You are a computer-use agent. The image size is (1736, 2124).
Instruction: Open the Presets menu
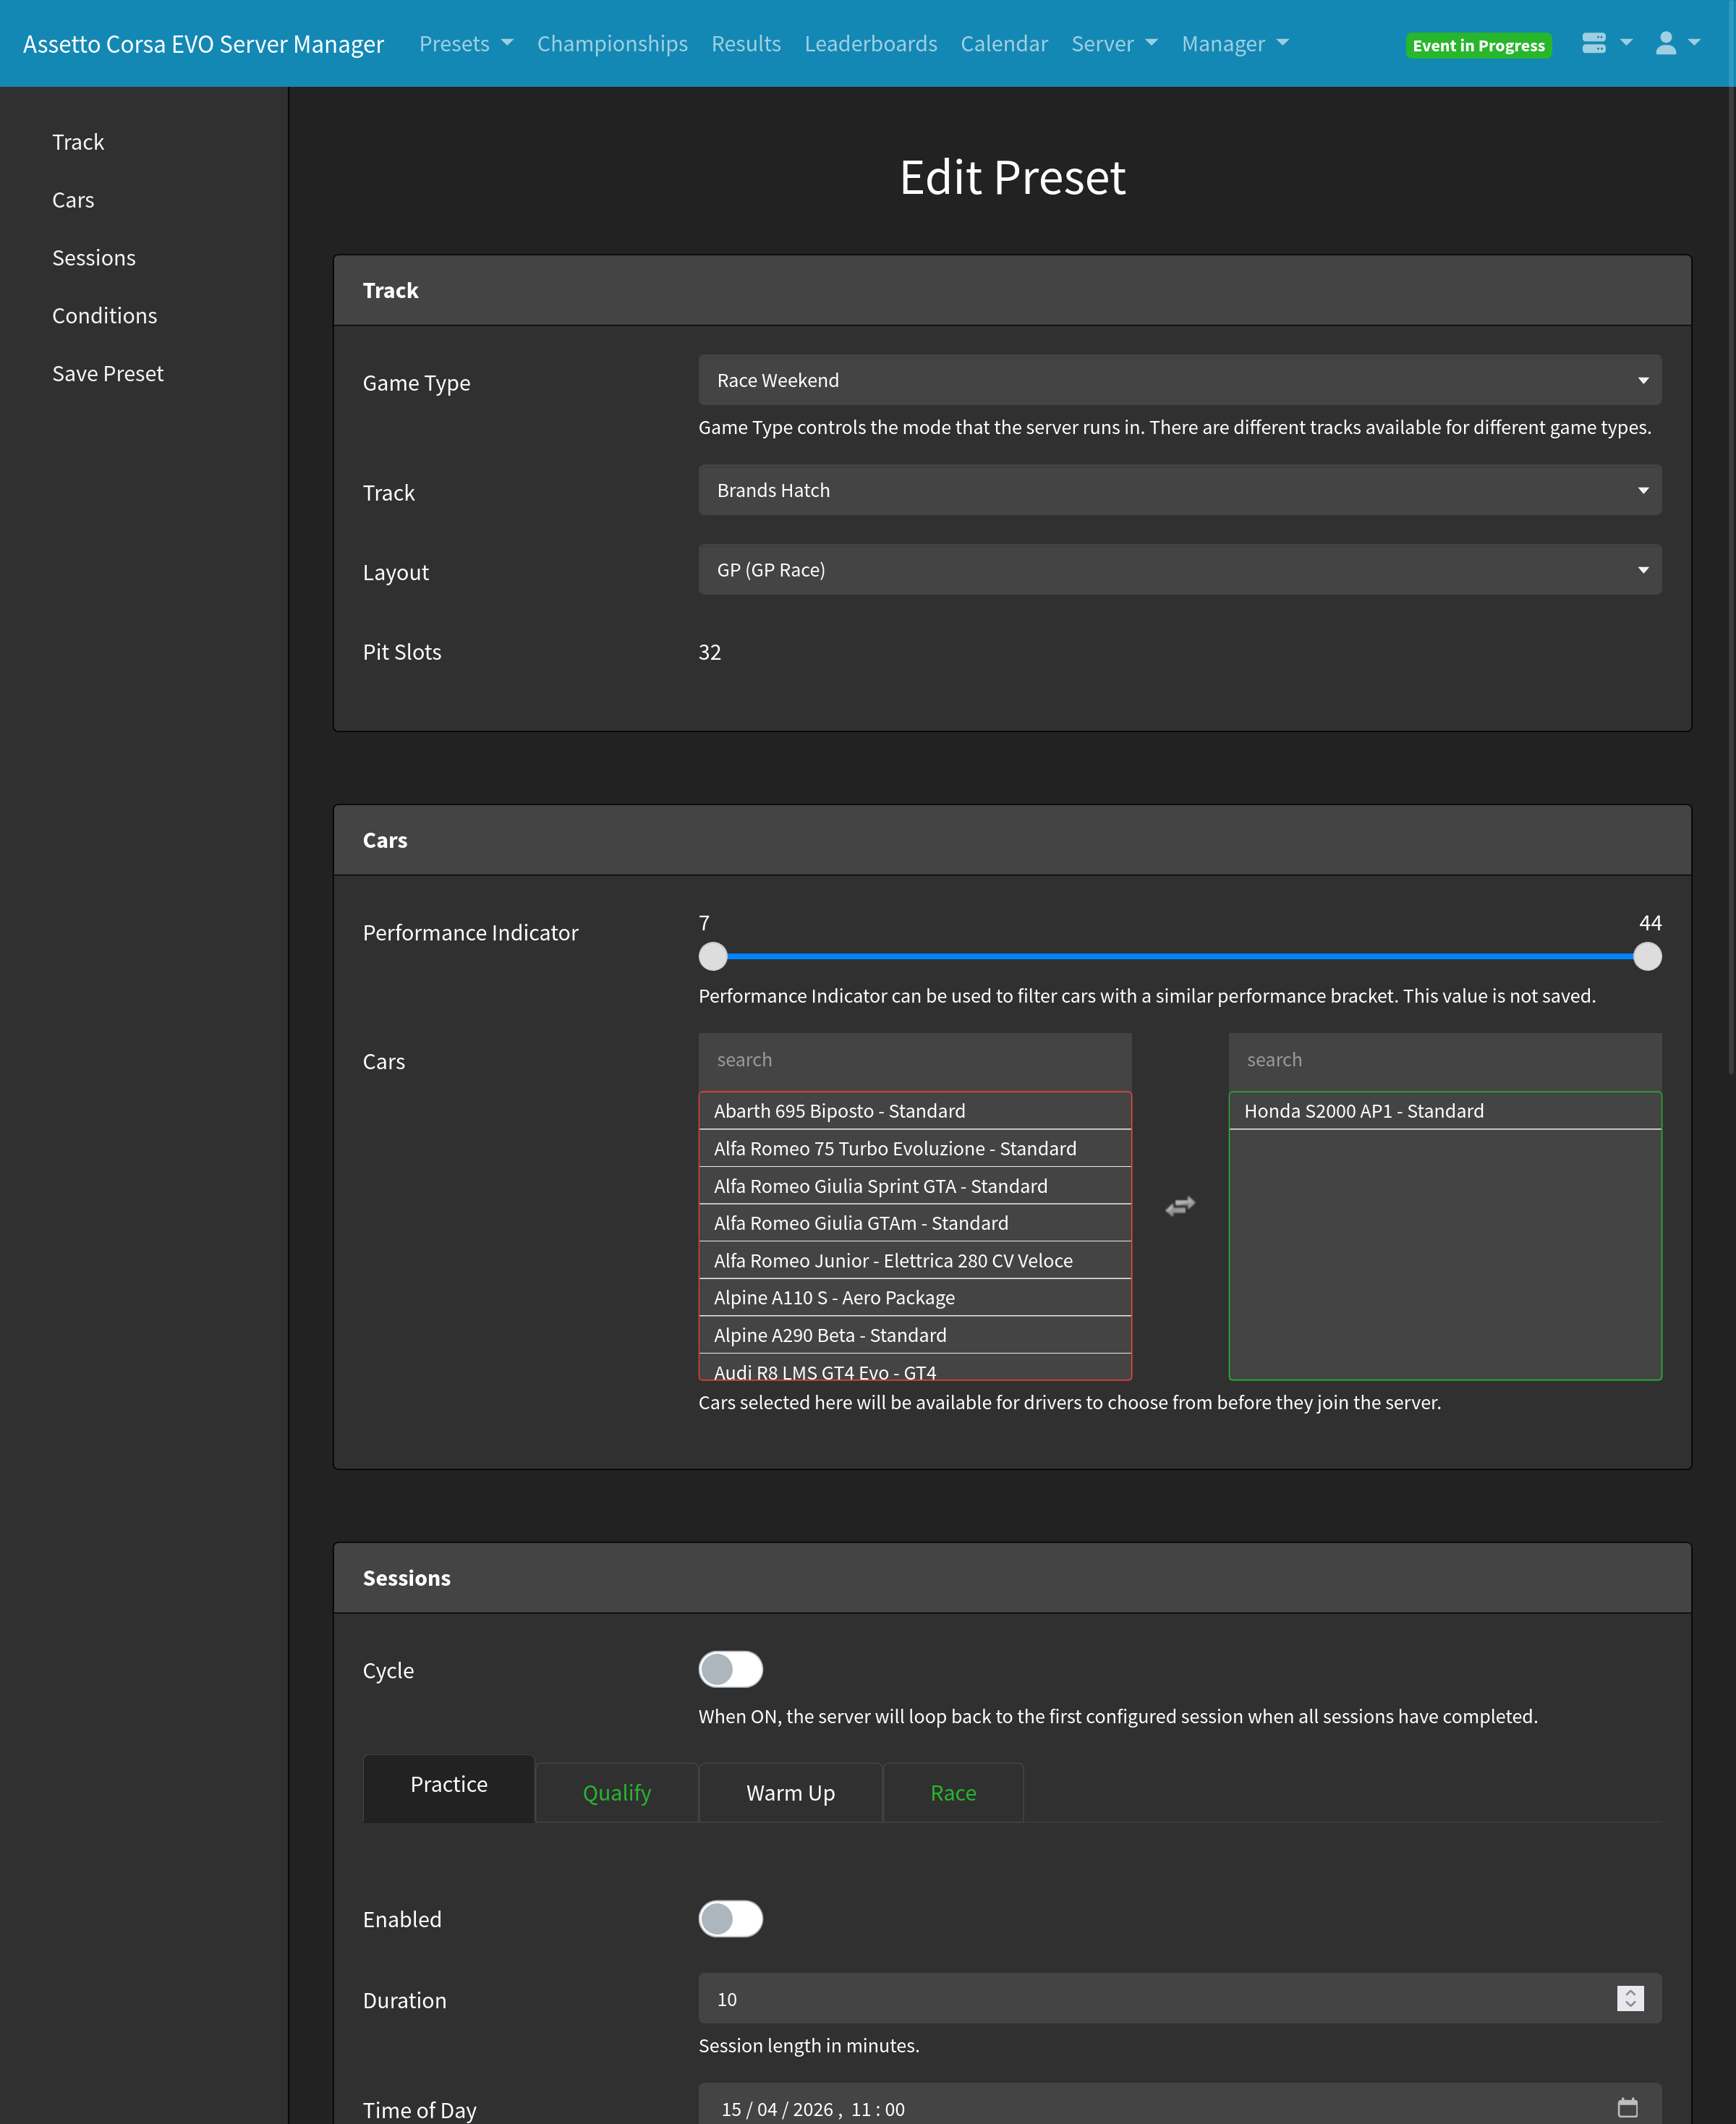pos(466,43)
